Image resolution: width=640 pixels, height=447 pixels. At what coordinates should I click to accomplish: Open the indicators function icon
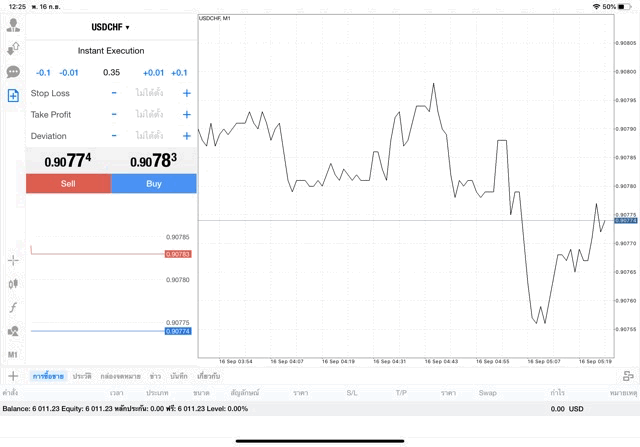click(13, 307)
